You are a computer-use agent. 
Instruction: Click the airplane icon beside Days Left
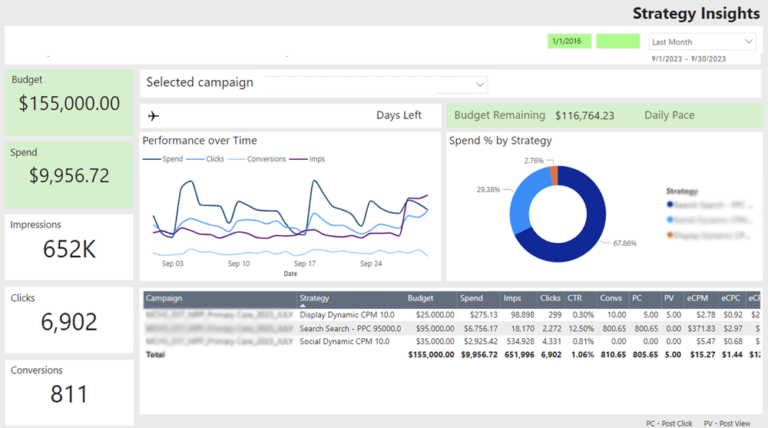(153, 116)
